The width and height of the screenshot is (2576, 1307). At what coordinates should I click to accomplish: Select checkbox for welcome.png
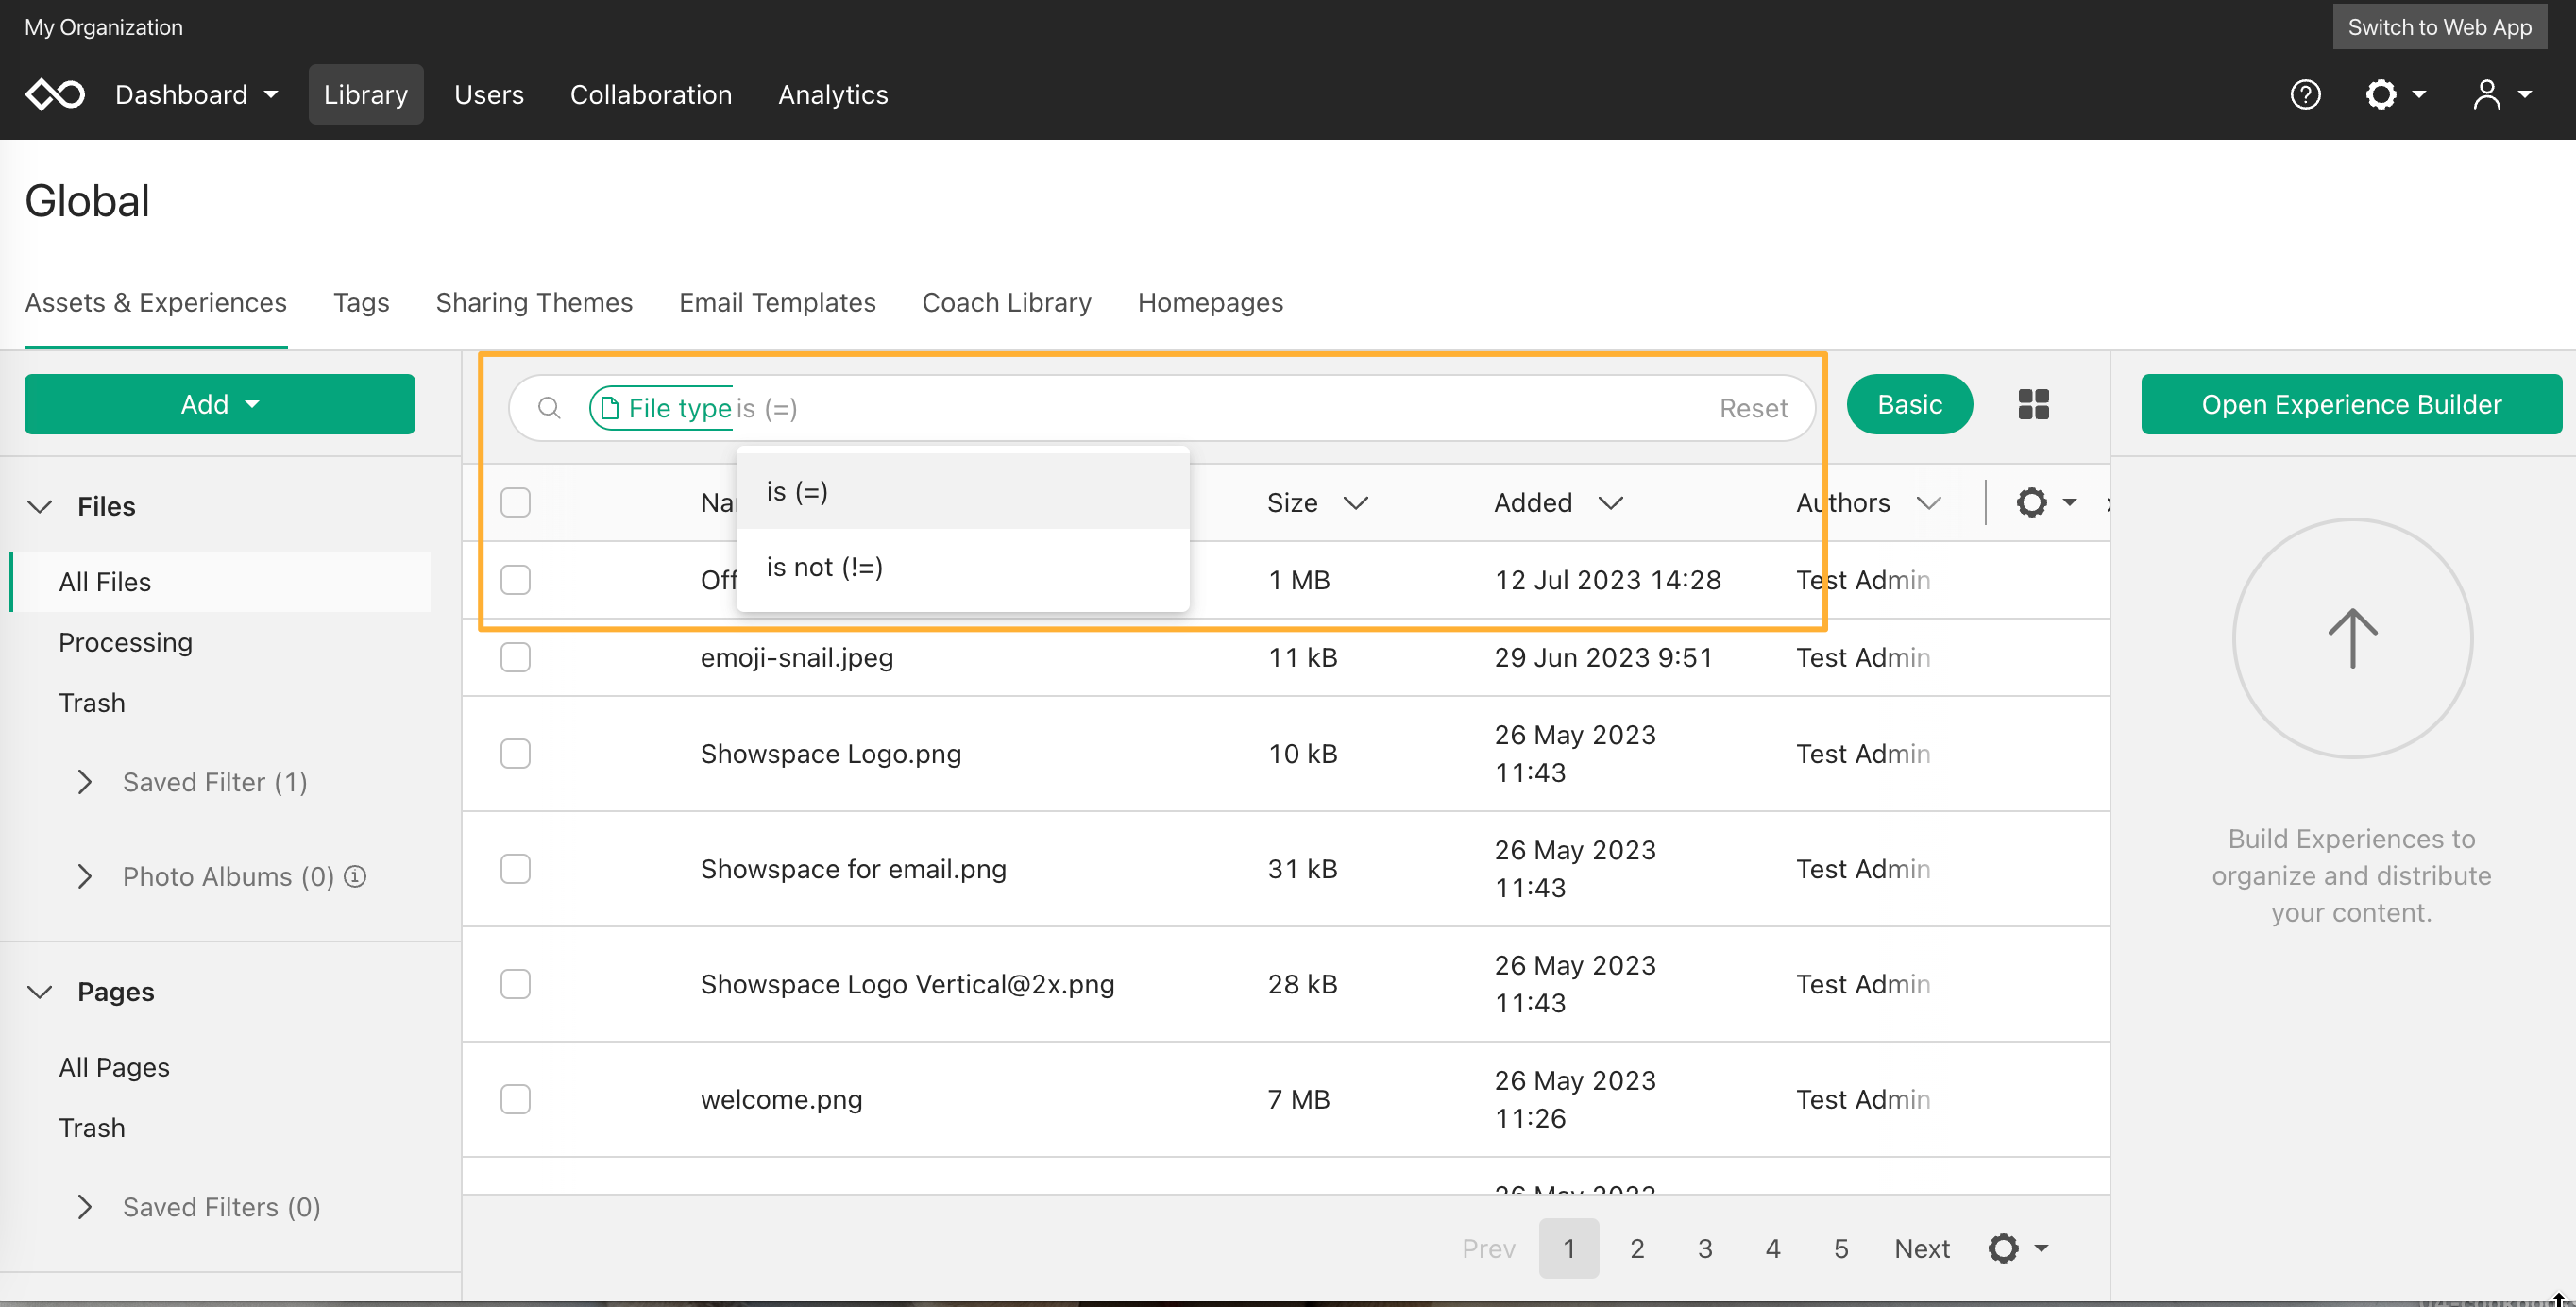pyautogui.click(x=515, y=1099)
